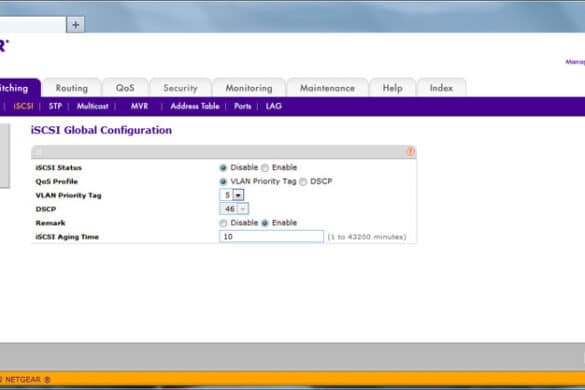The image size is (585, 390).
Task: Open the DSCP value dropdown
Action: pyautogui.click(x=234, y=209)
